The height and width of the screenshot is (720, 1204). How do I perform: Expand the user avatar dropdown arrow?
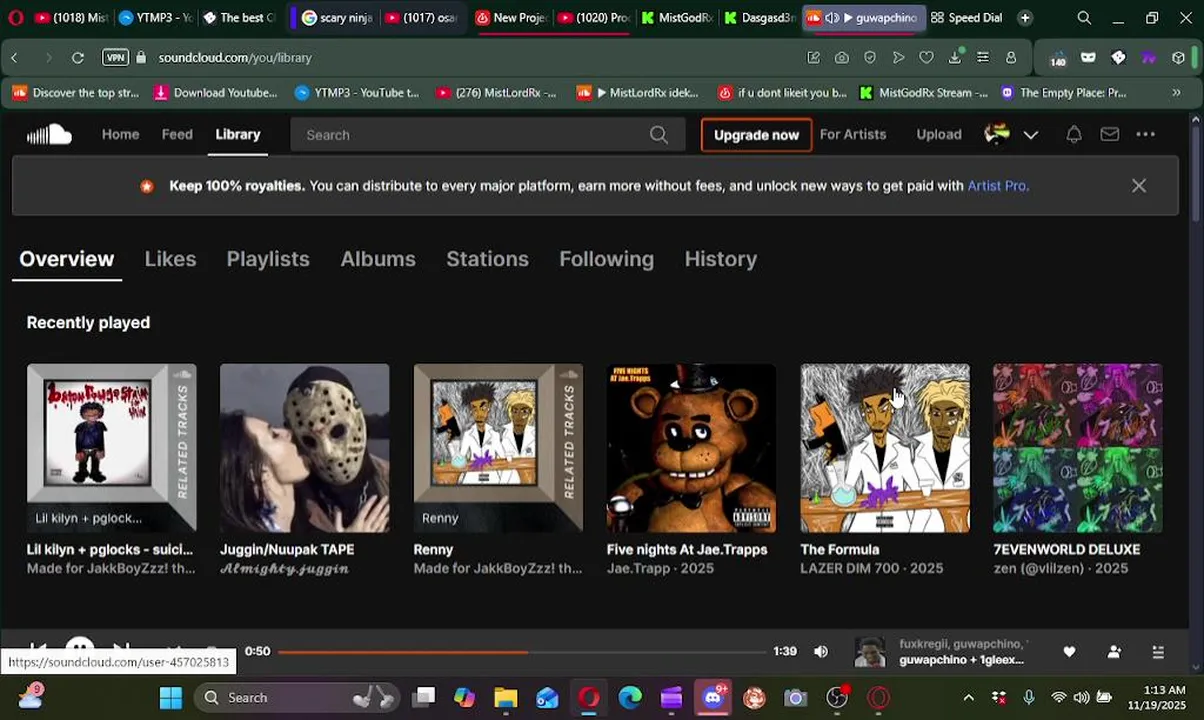[x=1031, y=135]
